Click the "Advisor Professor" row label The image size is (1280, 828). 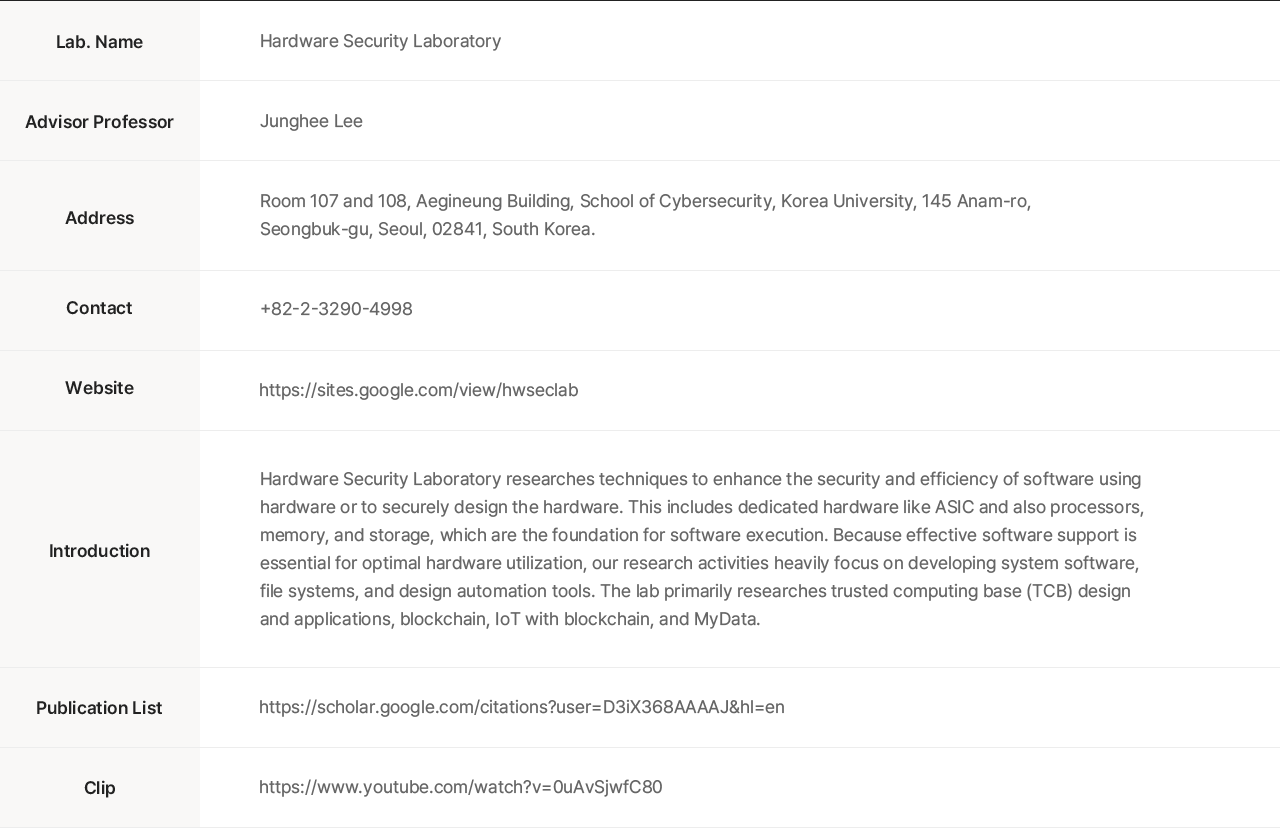[x=99, y=122]
